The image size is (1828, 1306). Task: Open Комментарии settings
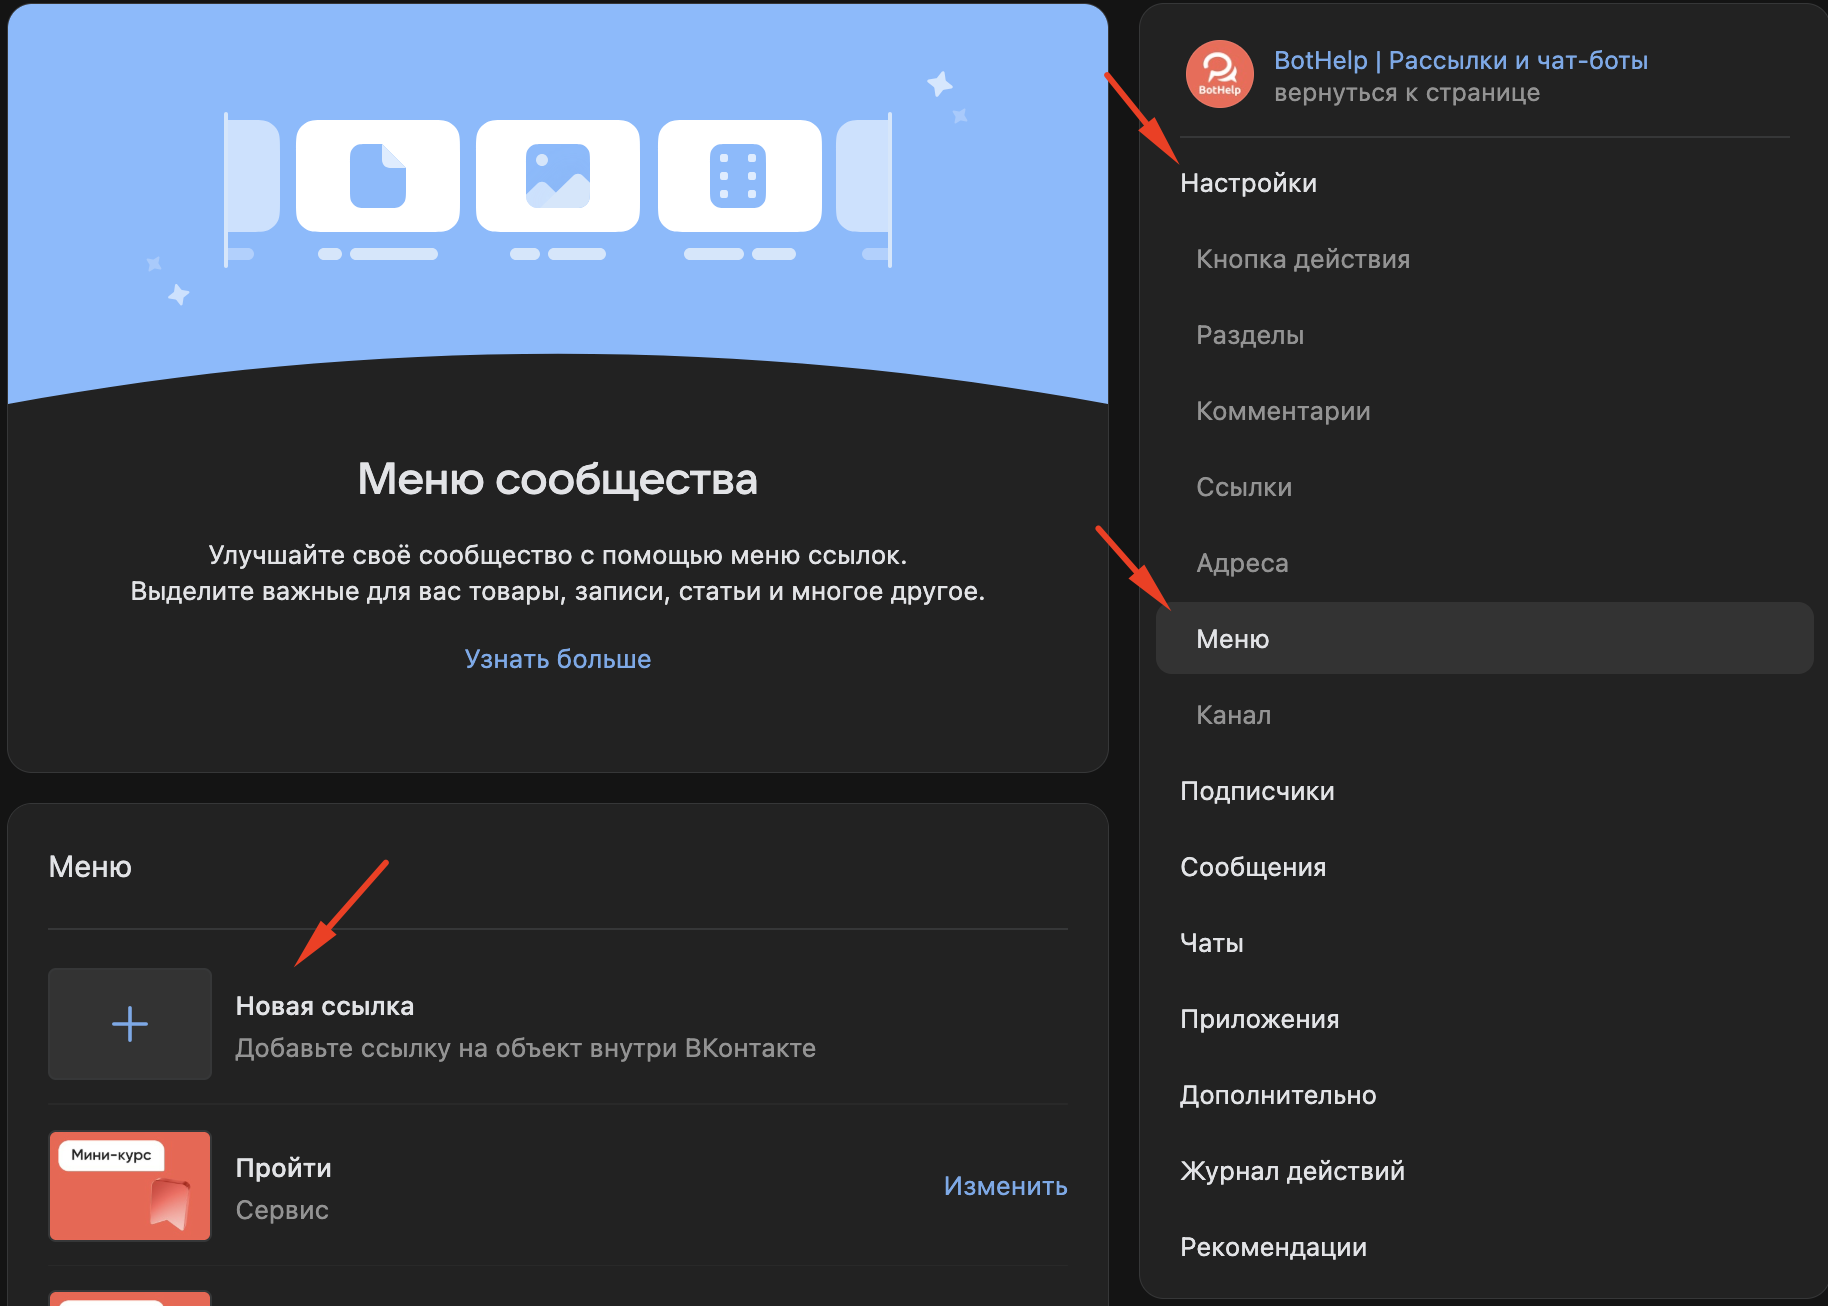(1282, 411)
